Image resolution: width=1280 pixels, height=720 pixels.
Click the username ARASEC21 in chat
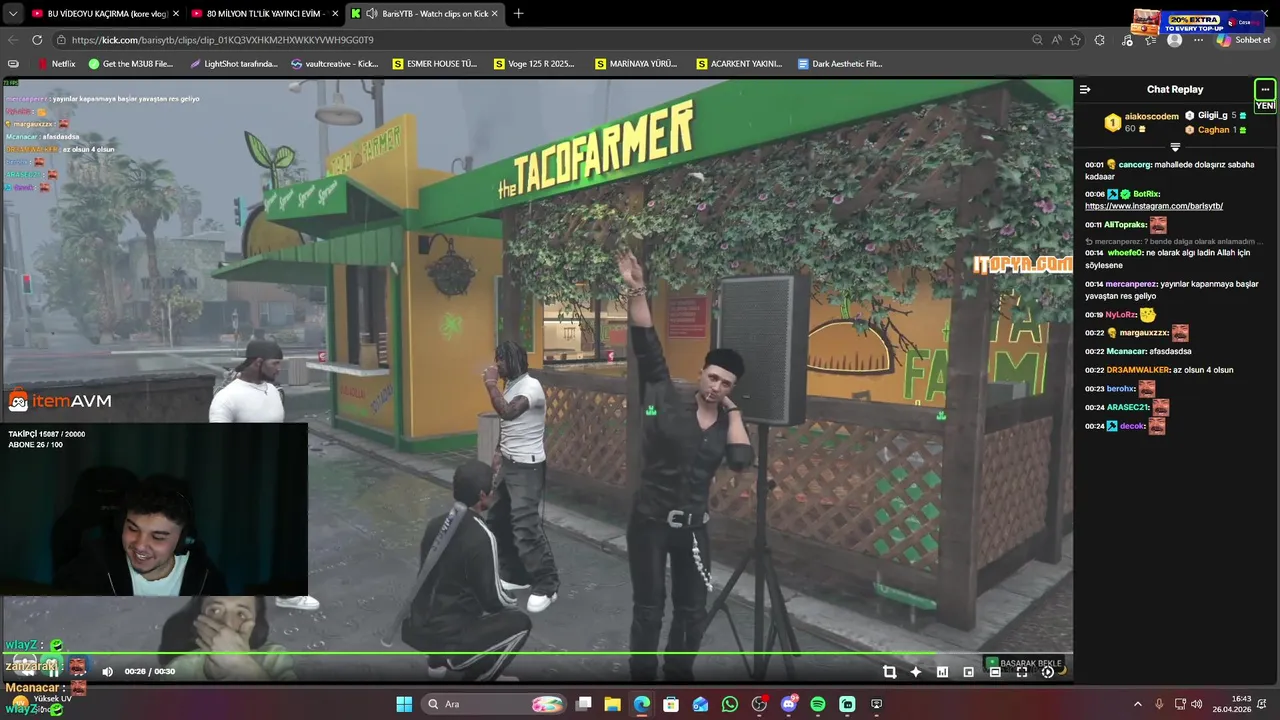[x=1127, y=407]
